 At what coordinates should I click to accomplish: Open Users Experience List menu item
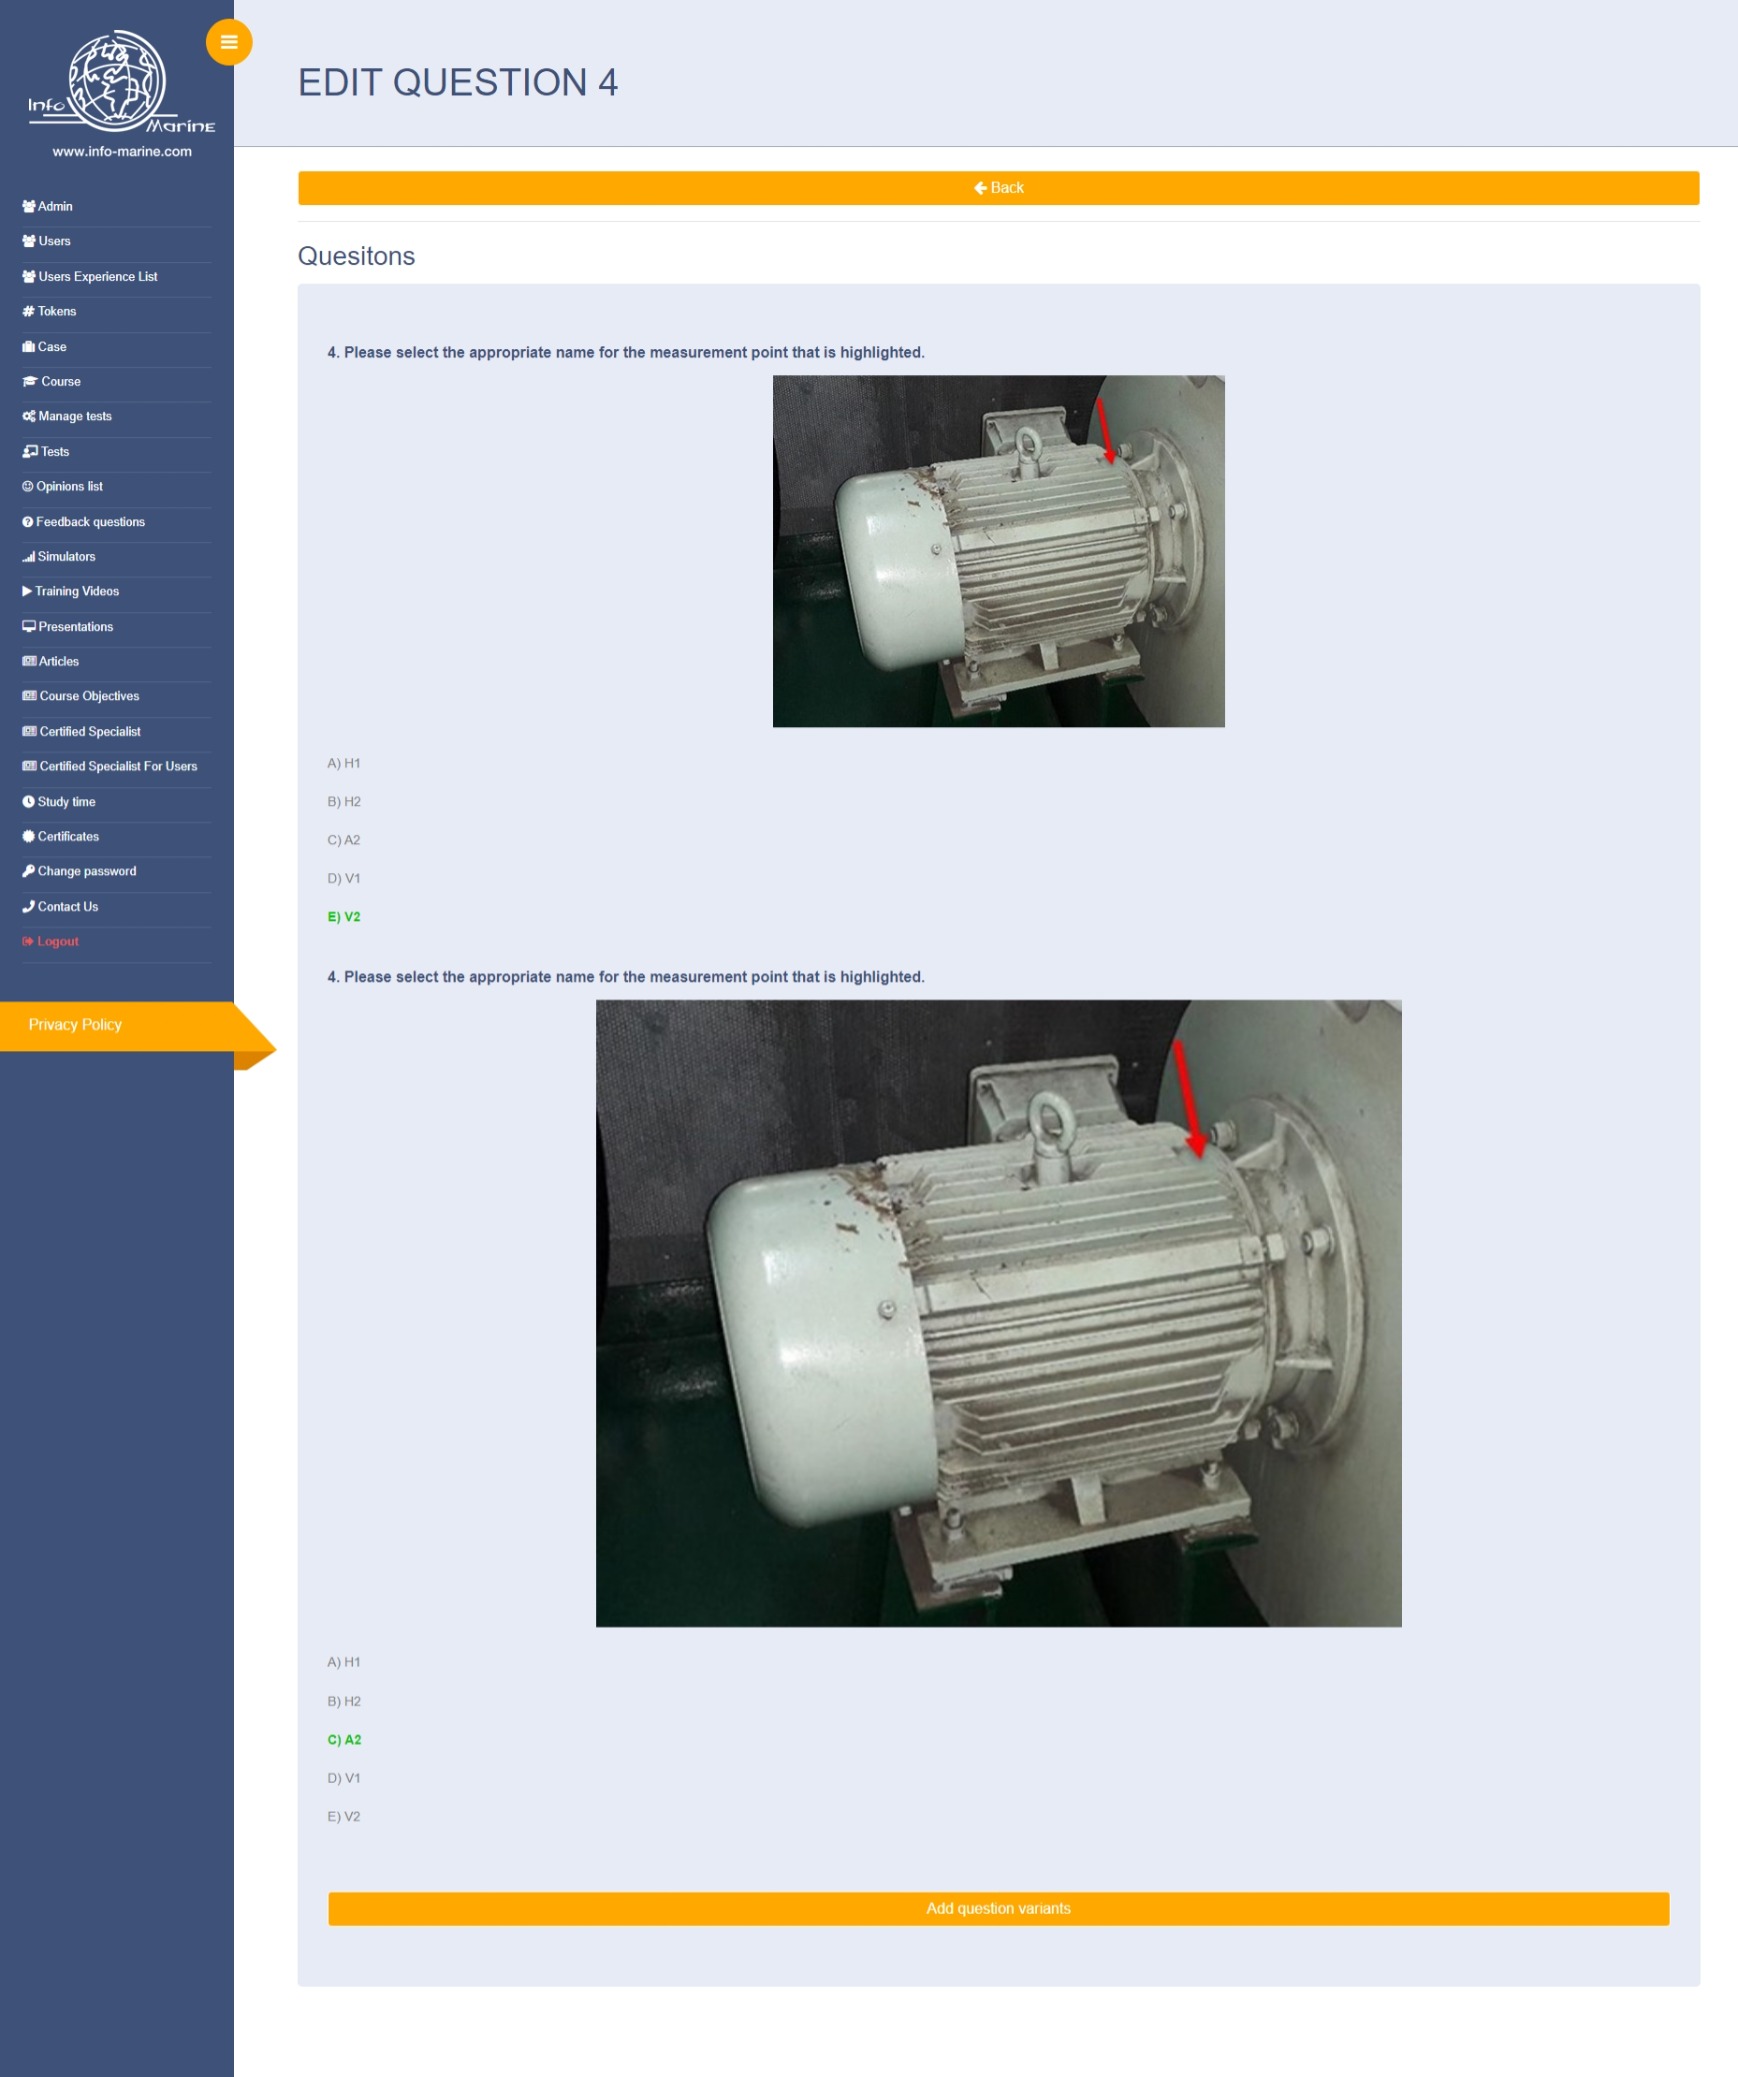coord(97,276)
